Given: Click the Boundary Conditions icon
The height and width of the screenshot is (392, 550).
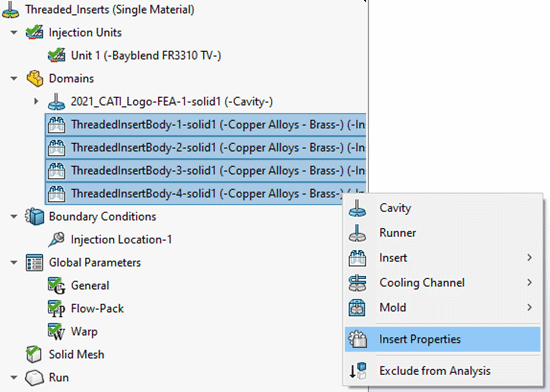Looking at the screenshot, I should (x=34, y=216).
